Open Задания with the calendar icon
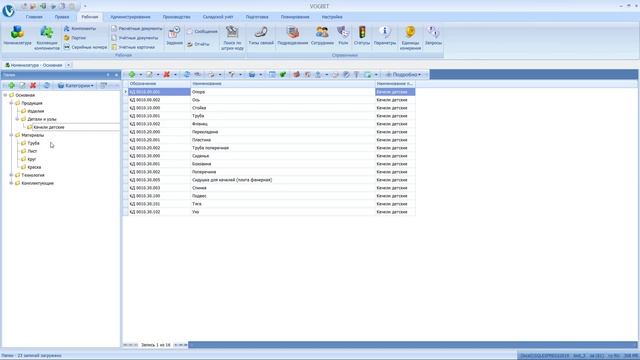This screenshot has height=360, width=640. pos(174,36)
